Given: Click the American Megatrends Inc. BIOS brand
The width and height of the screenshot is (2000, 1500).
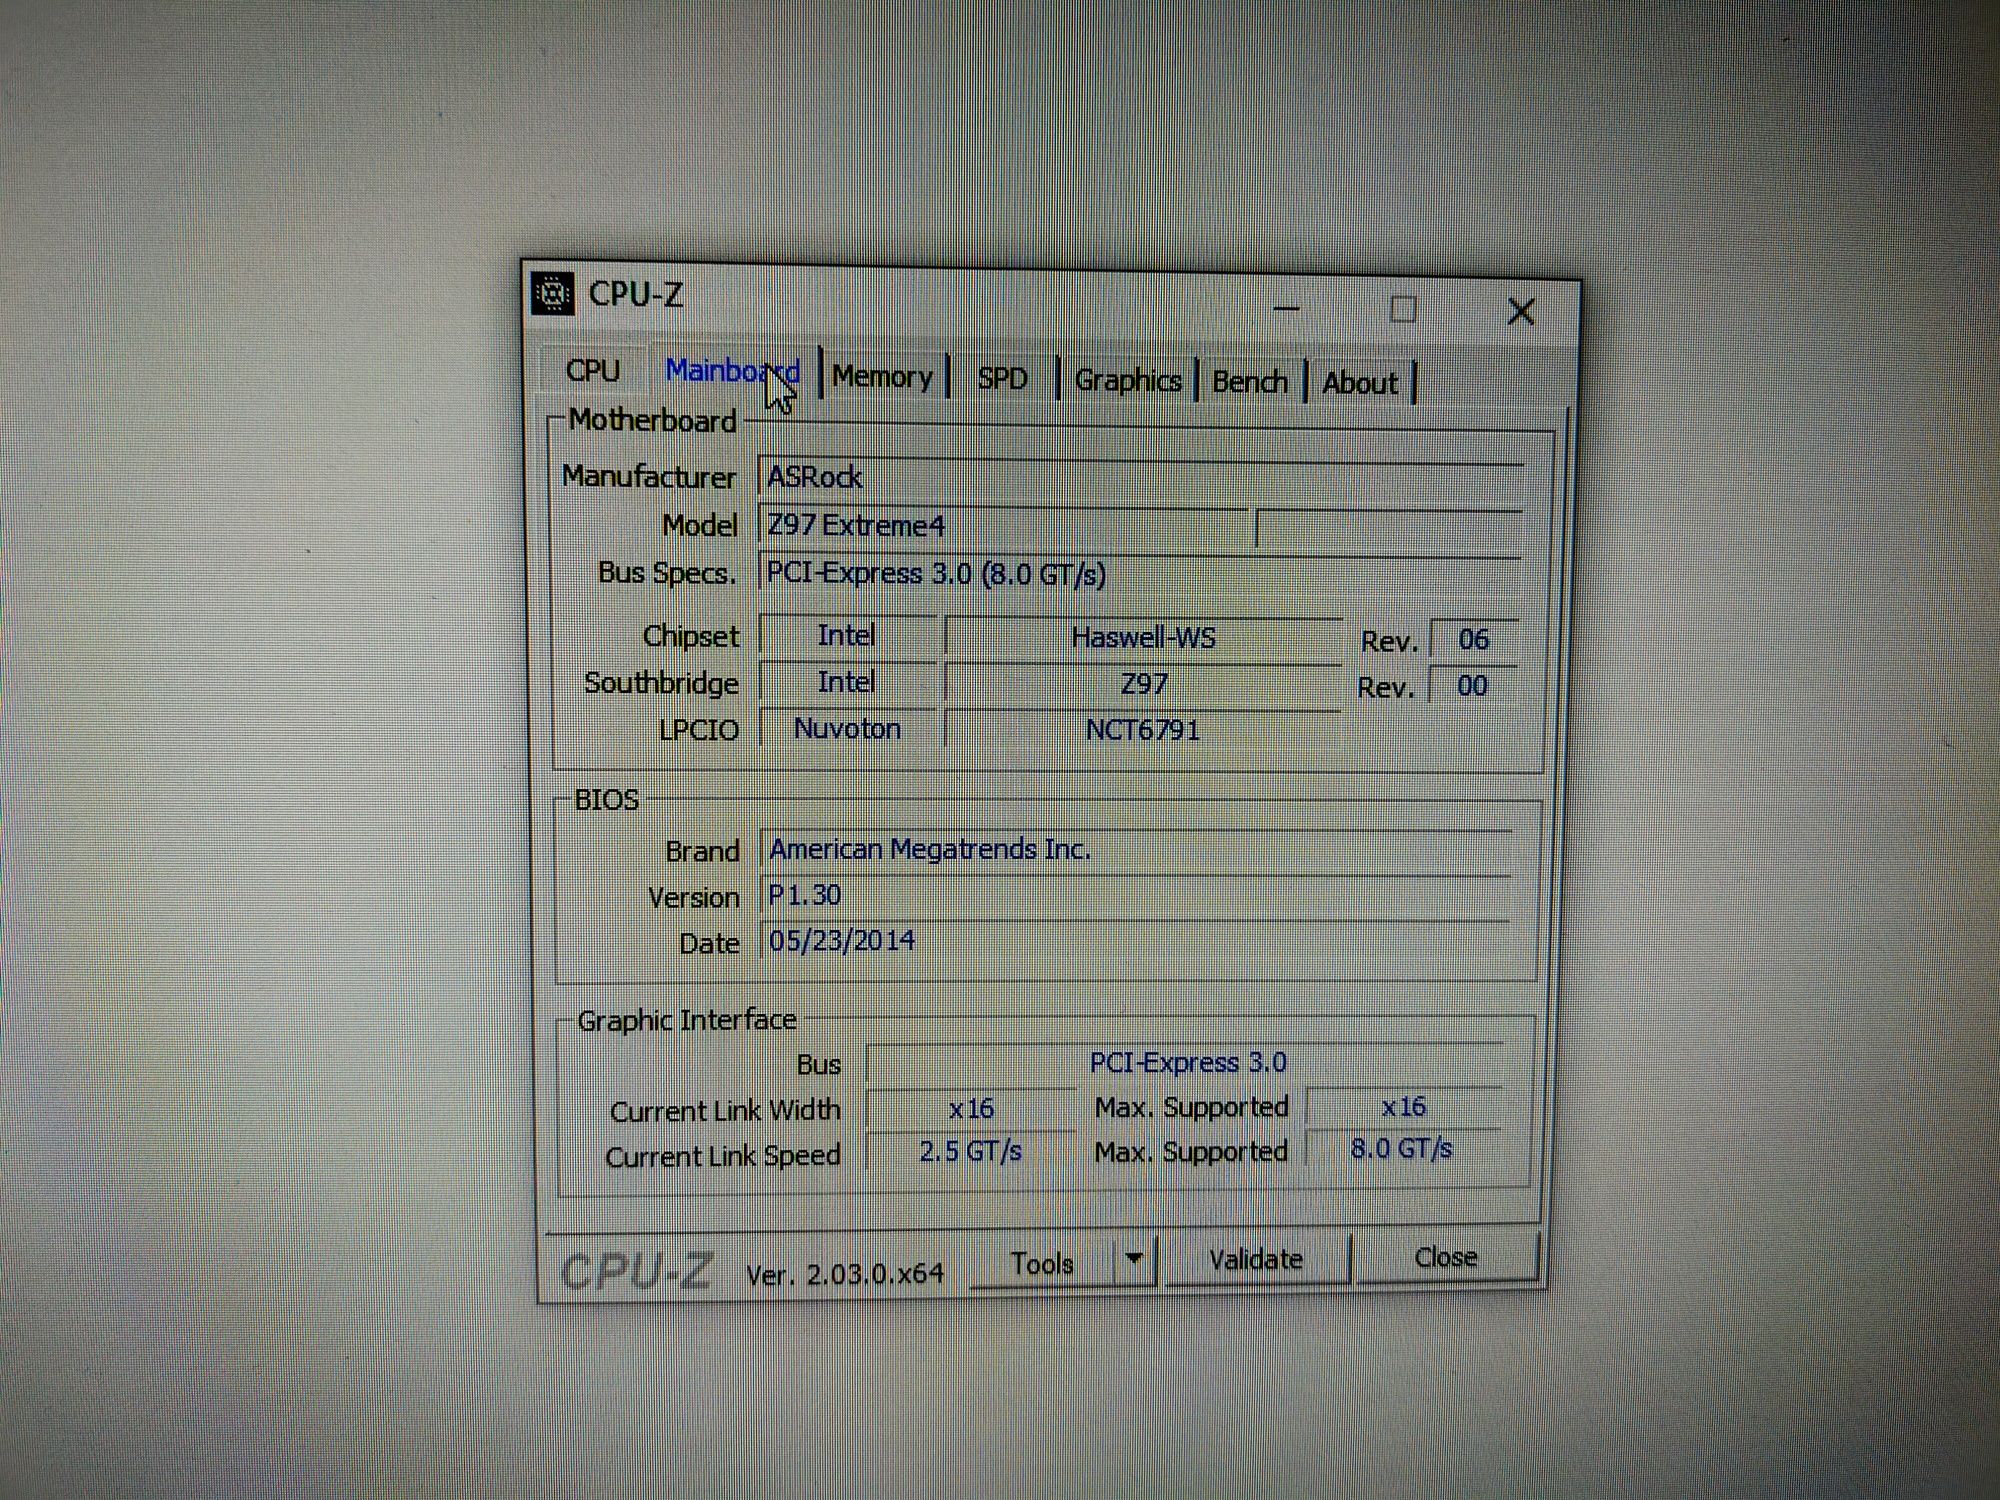Looking at the screenshot, I should click(1136, 849).
